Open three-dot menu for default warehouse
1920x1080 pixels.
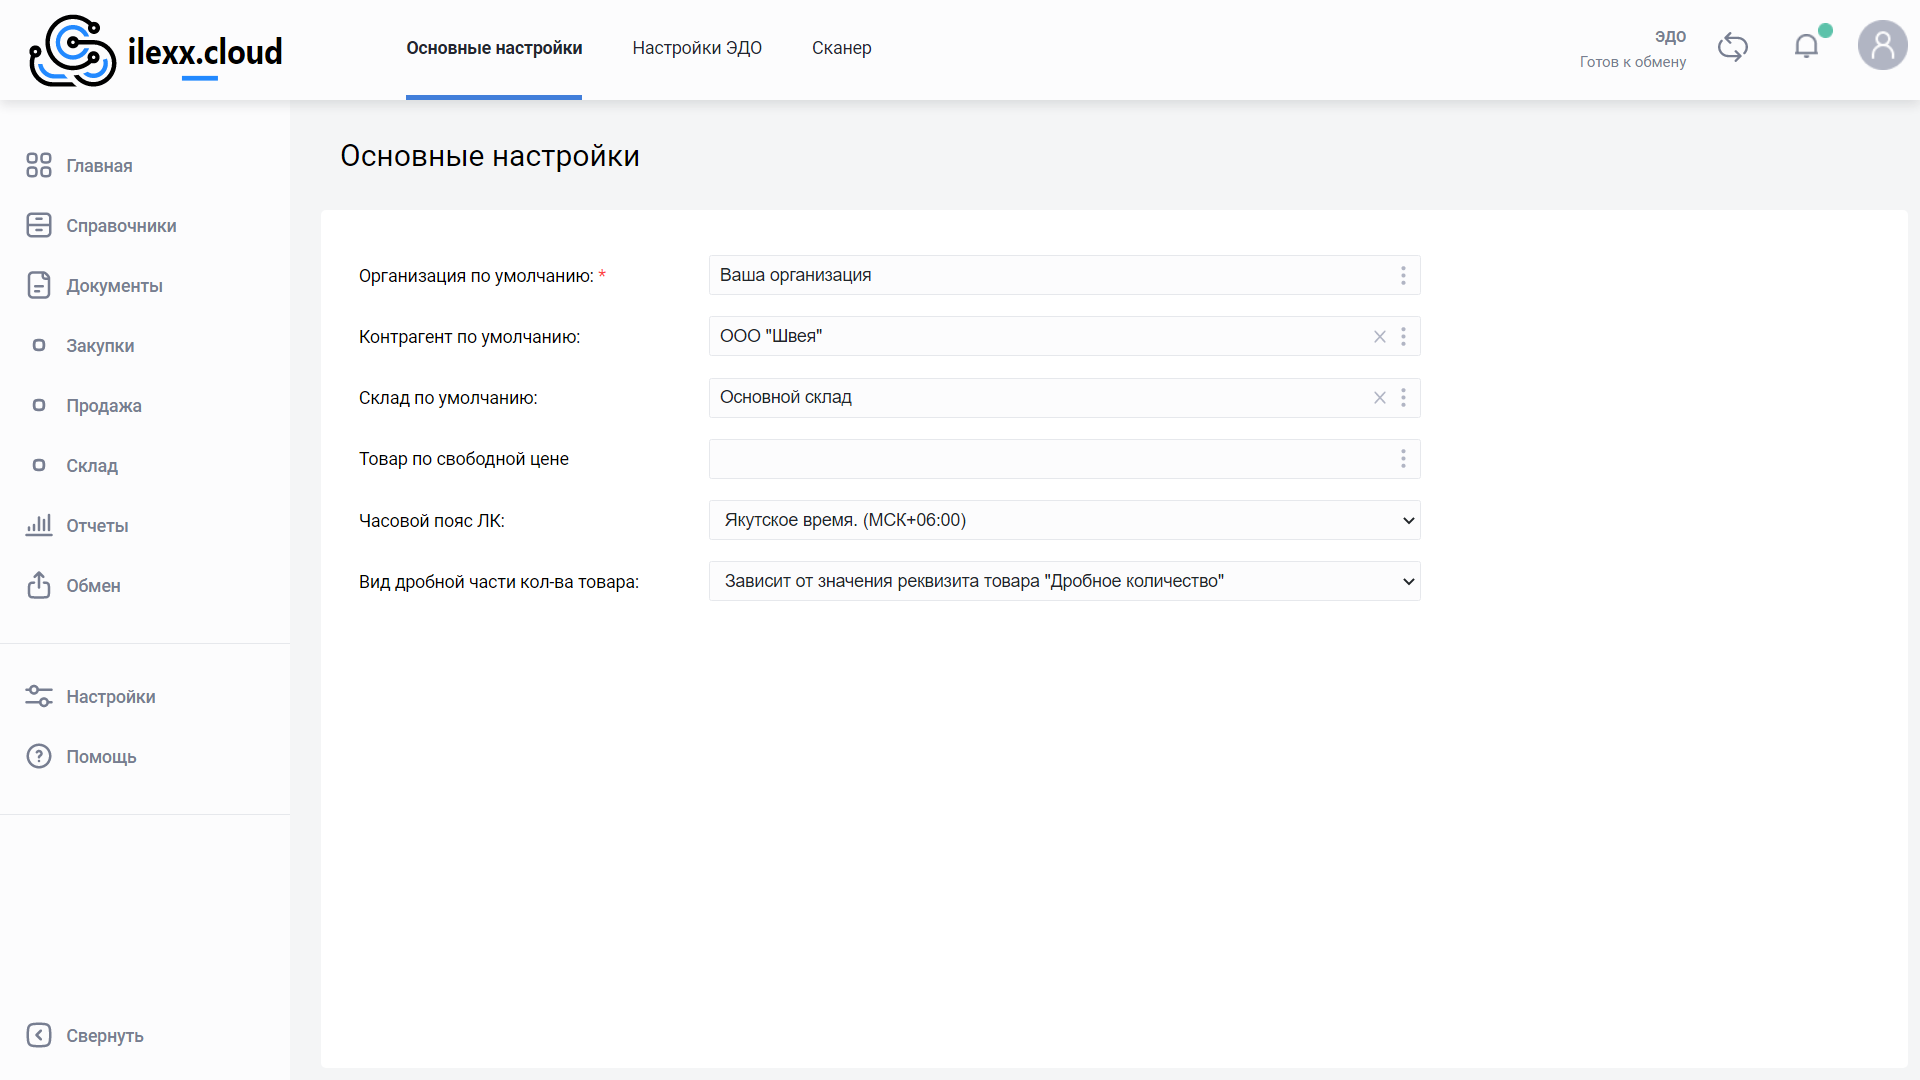pos(1403,398)
